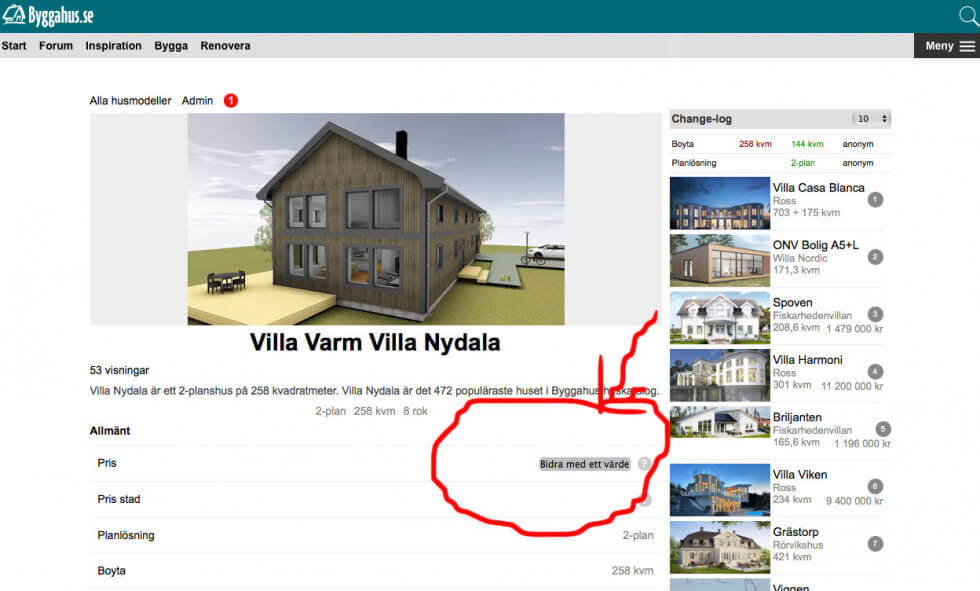Screen dimensions: 980x591
Task: Open the Renovera section
Action: coord(225,45)
